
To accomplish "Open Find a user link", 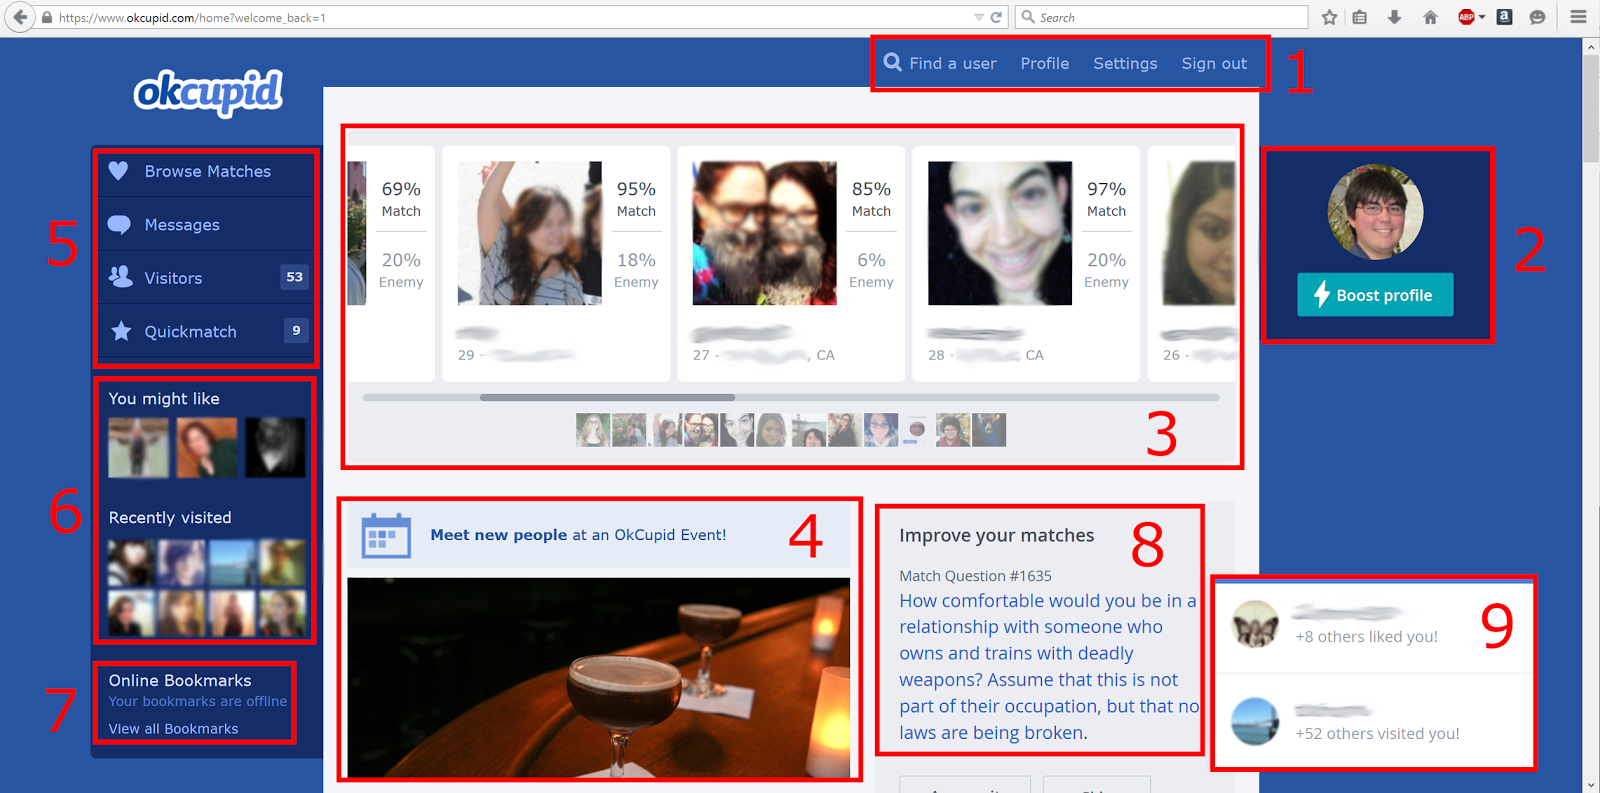I will [x=953, y=63].
